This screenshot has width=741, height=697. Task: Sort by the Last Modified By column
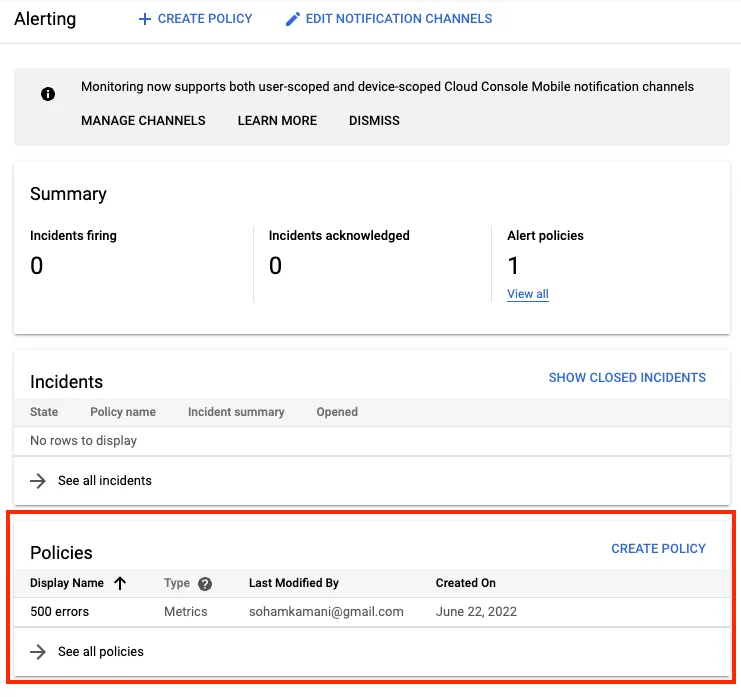pos(294,583)
